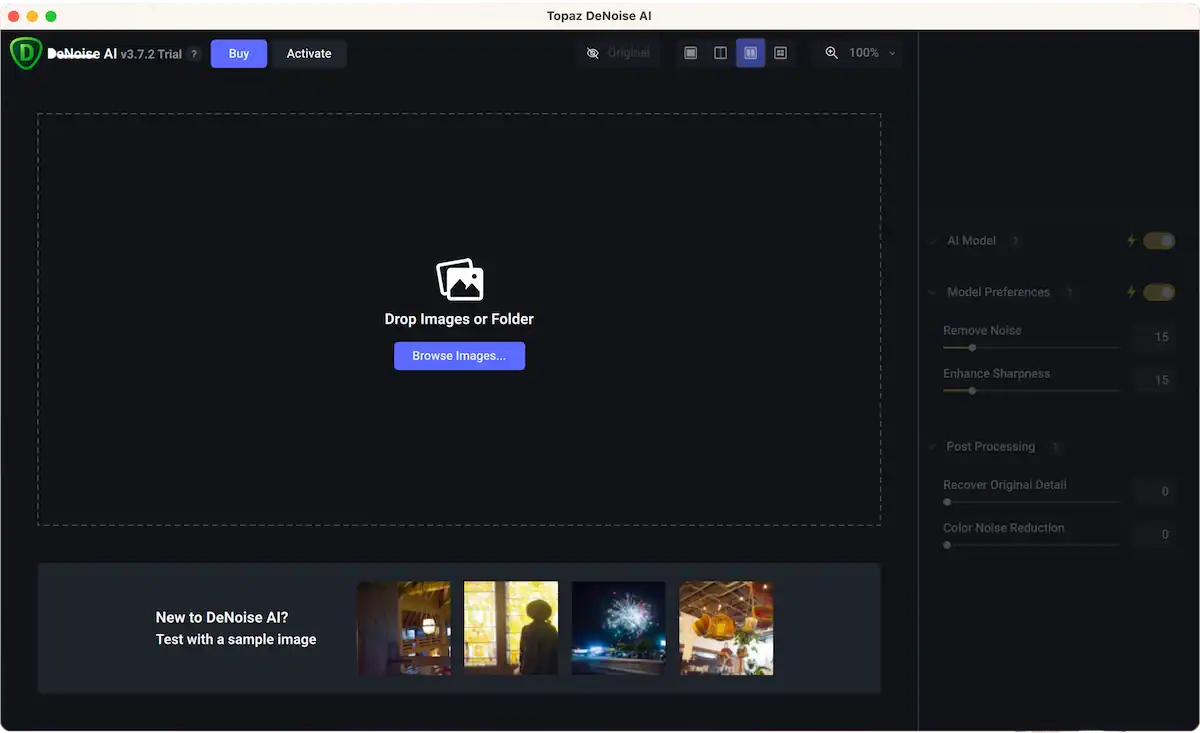Open the help question mark beside Trial
This screenshot has height=733, width=1200.
[x=194, y=54]
